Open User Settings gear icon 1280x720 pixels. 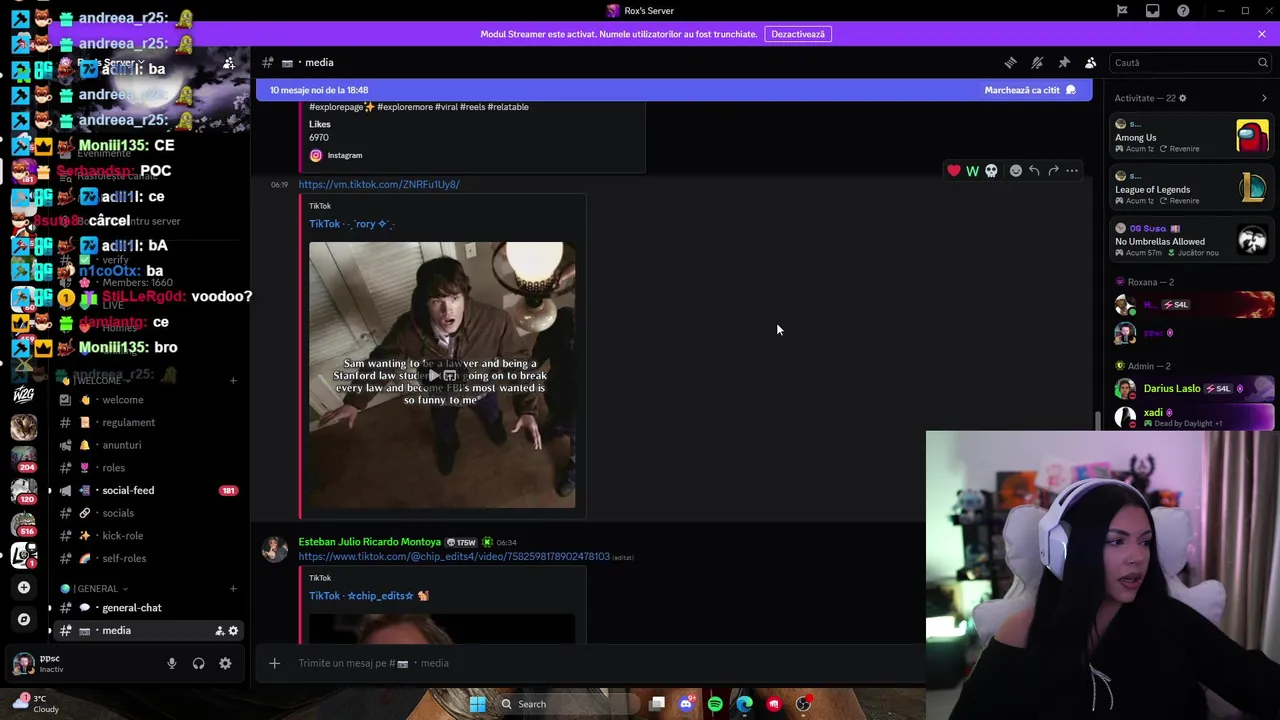coord(225,663)
